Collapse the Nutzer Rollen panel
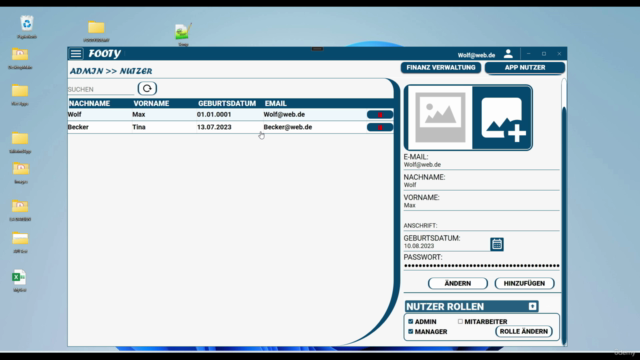The width and height of the screenshot is (640, 360). [533, 307]
